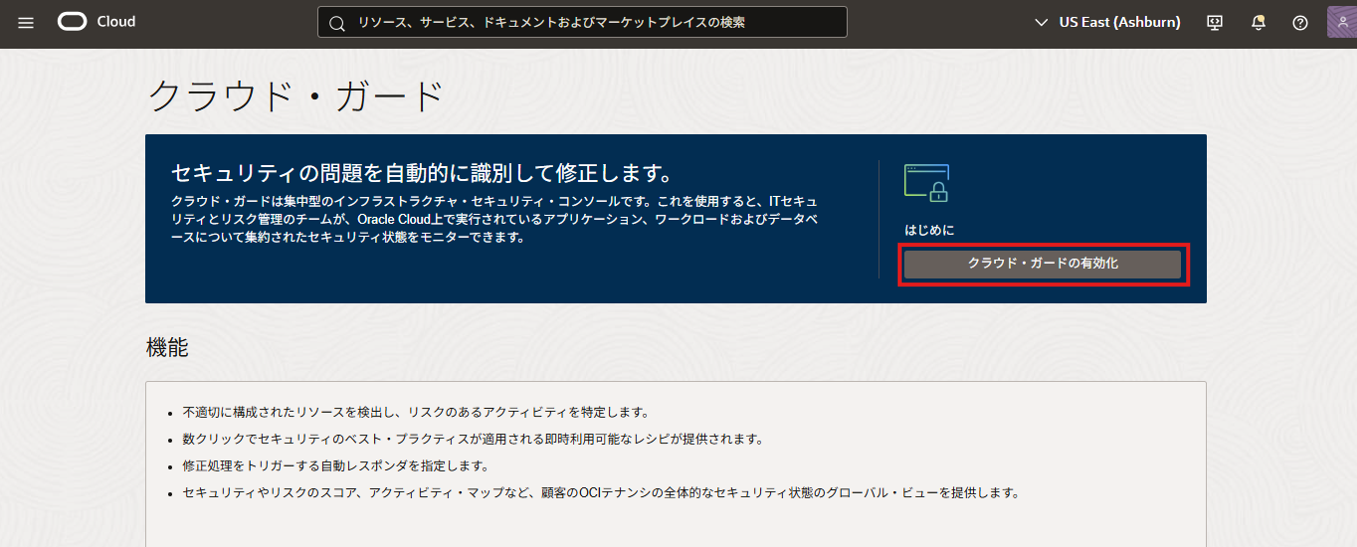Viewport: 1357px width, 547px height.
Task: Open the user profile avatar menu
Action: (1341, 22)
